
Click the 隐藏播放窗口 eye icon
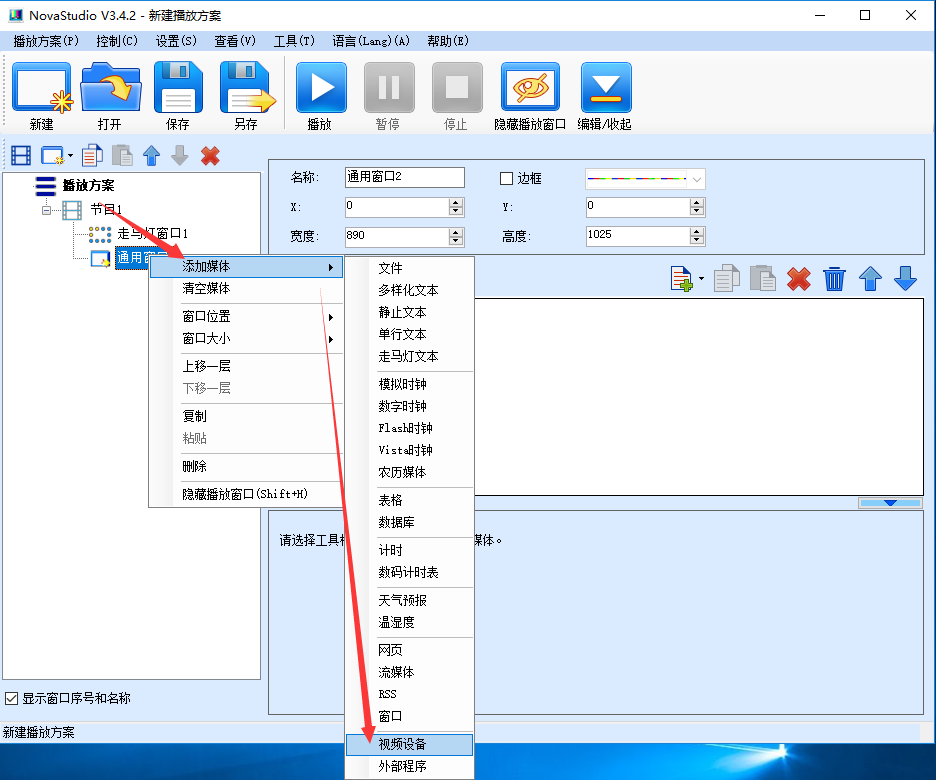[530, 89]
